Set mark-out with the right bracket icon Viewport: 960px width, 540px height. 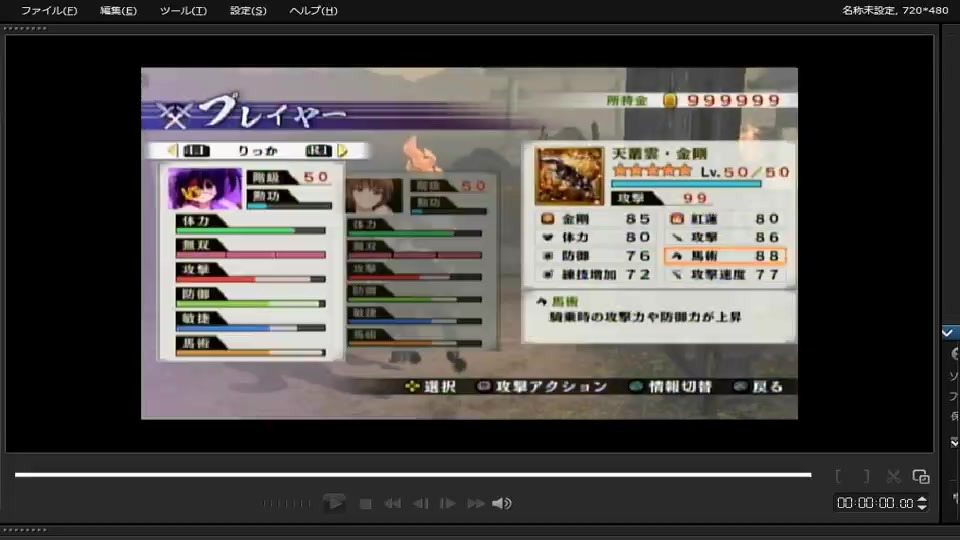point(866,476)
